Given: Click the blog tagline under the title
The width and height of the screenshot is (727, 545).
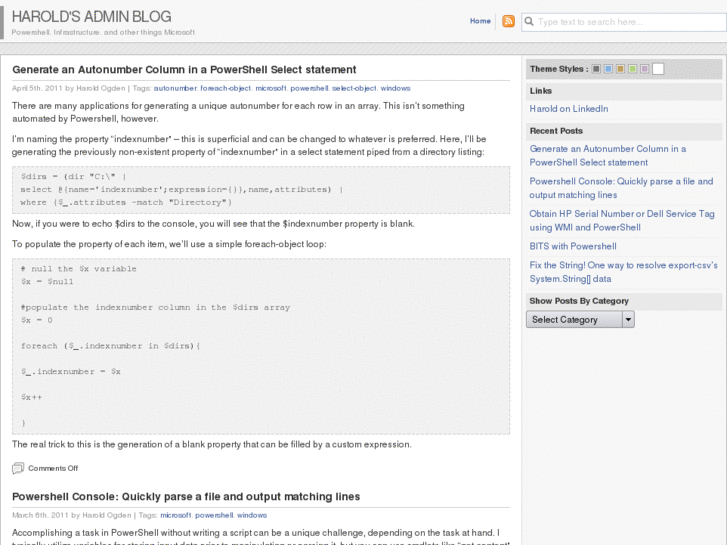Looking at the screenshot, I should pos(103,32).
